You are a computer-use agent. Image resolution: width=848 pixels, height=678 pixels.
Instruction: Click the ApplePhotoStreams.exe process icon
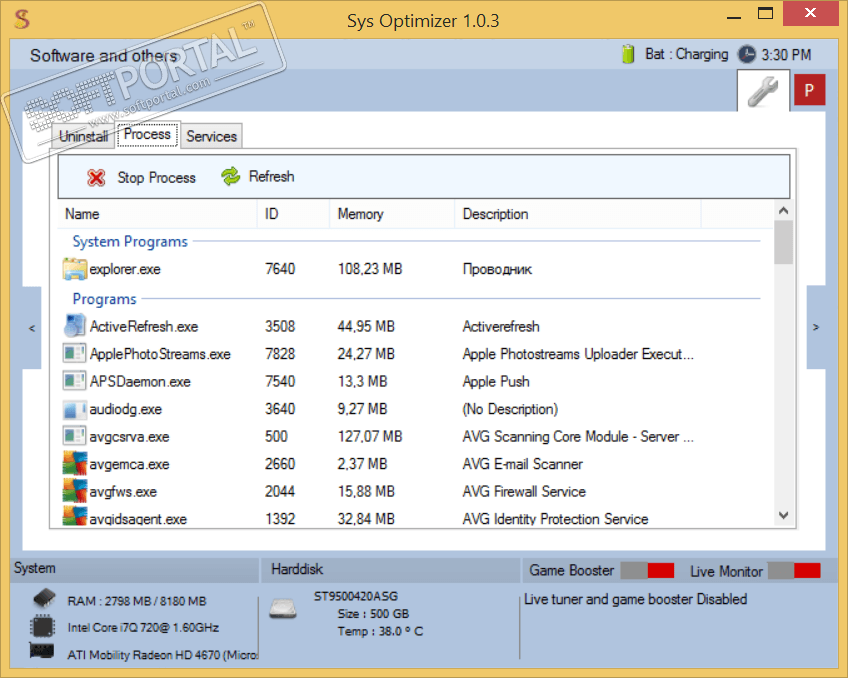point(75,354)
